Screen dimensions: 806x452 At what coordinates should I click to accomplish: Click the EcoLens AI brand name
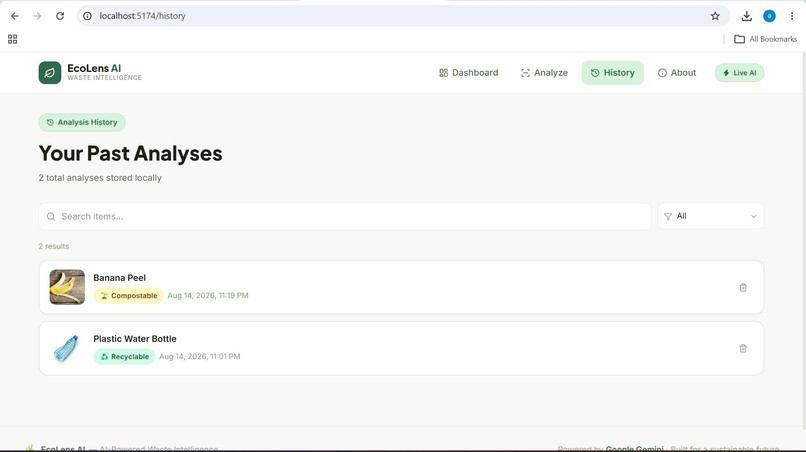[94, 68]
